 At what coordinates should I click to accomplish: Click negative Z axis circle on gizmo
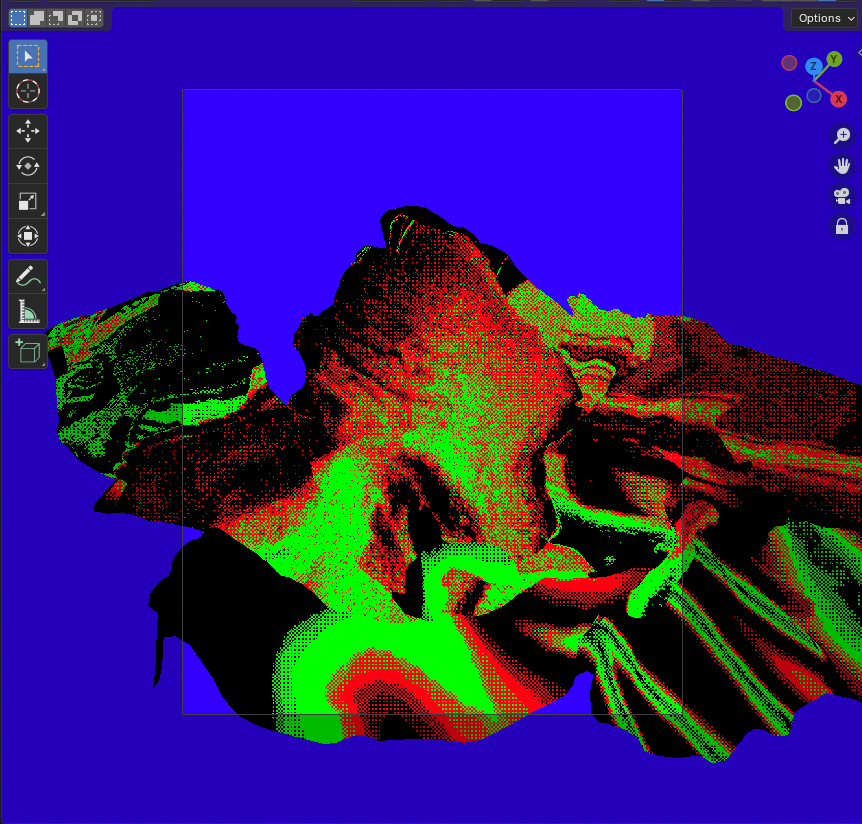[814, 96]
